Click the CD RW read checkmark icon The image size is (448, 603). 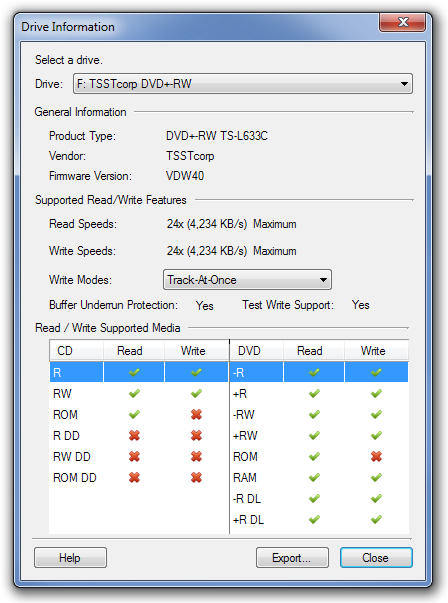click(134, 393)
